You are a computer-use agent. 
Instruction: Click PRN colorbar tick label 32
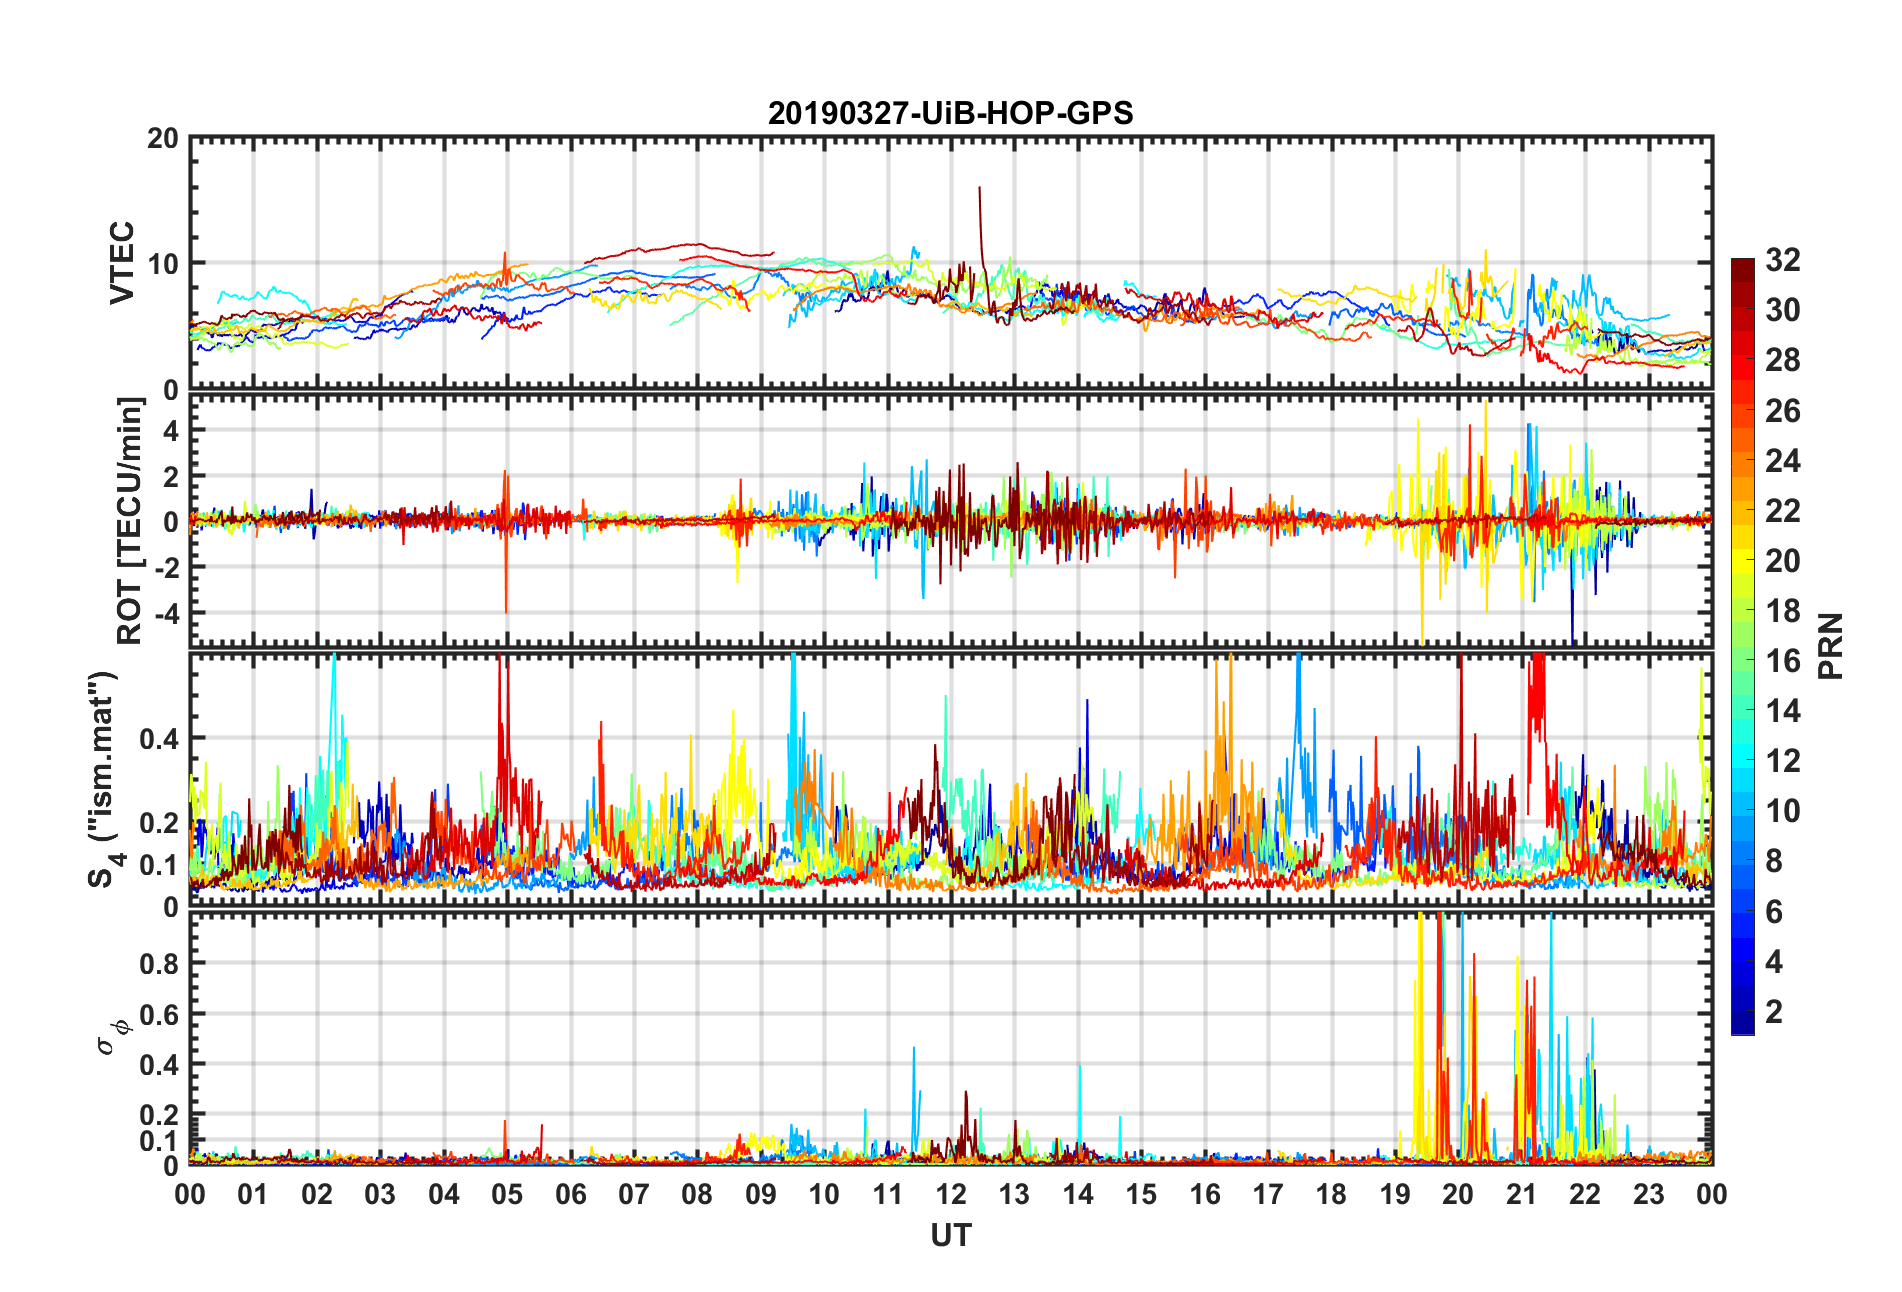point(1783,260)
